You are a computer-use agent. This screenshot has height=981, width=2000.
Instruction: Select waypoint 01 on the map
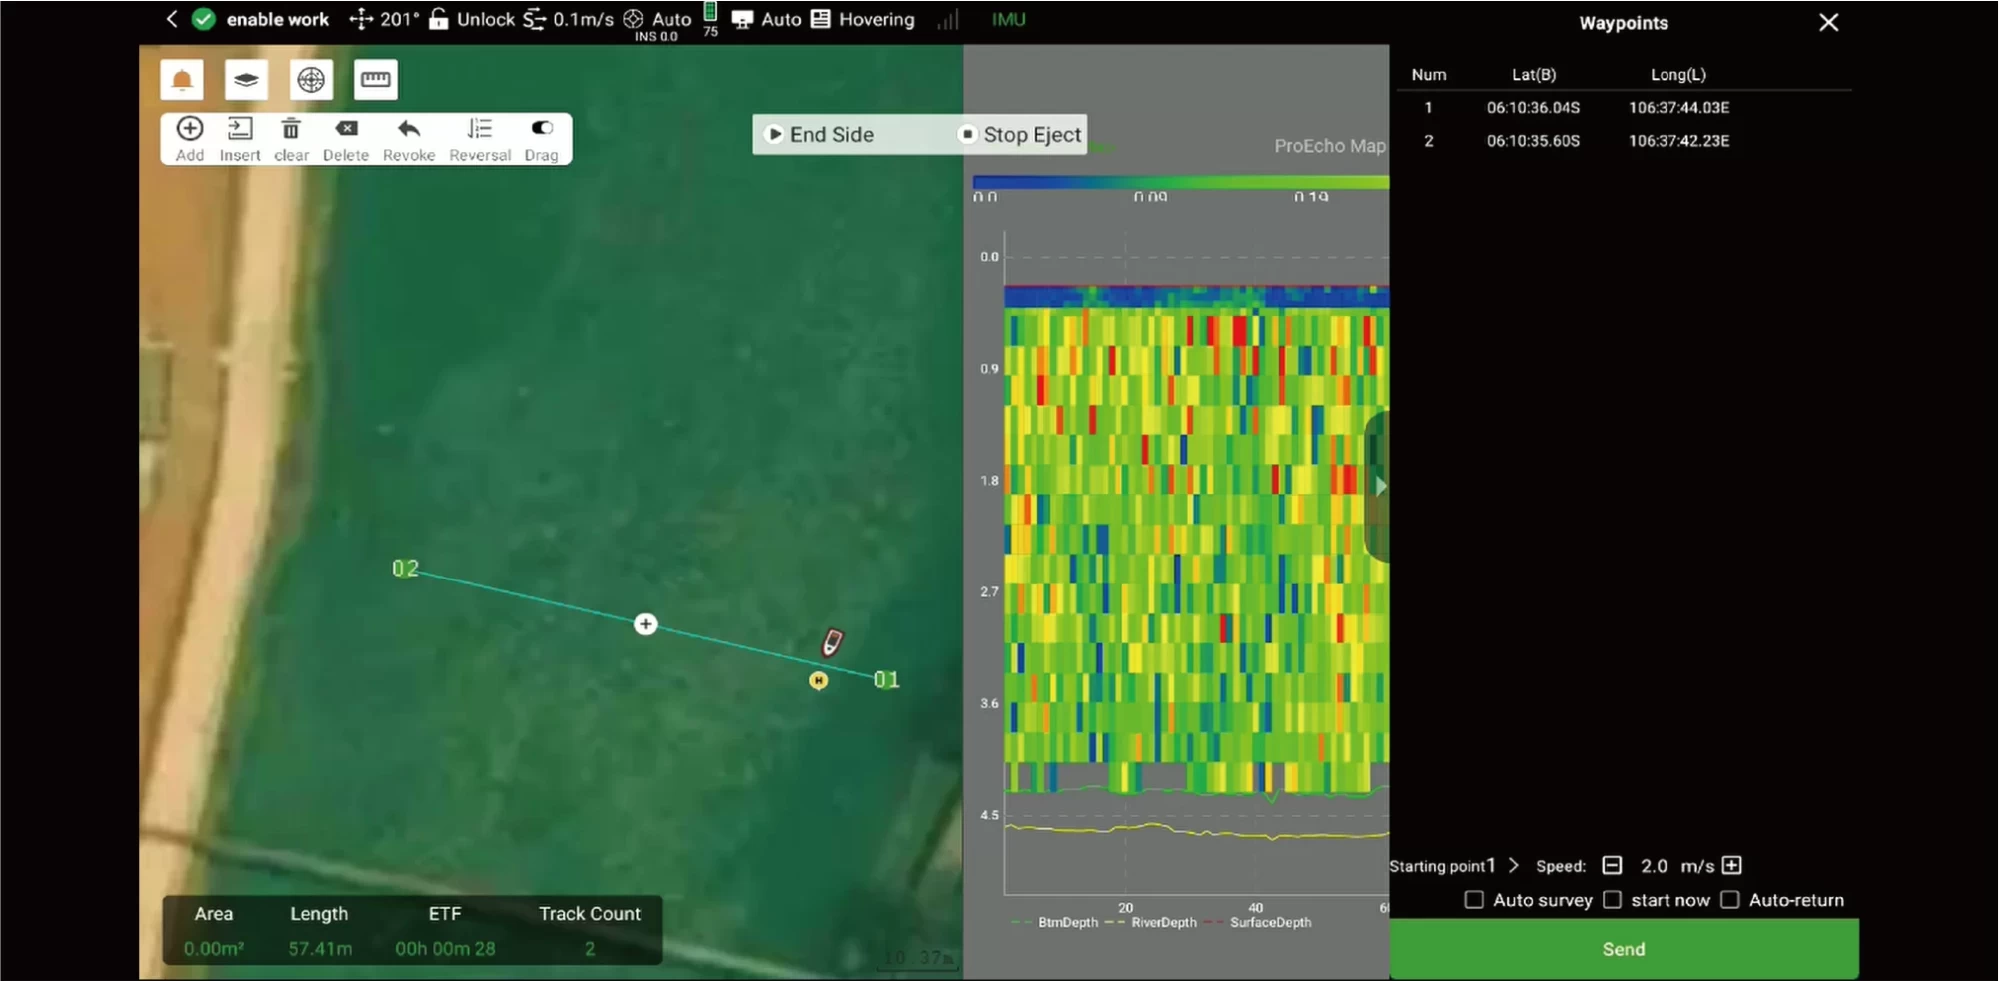tap(887, 680)
